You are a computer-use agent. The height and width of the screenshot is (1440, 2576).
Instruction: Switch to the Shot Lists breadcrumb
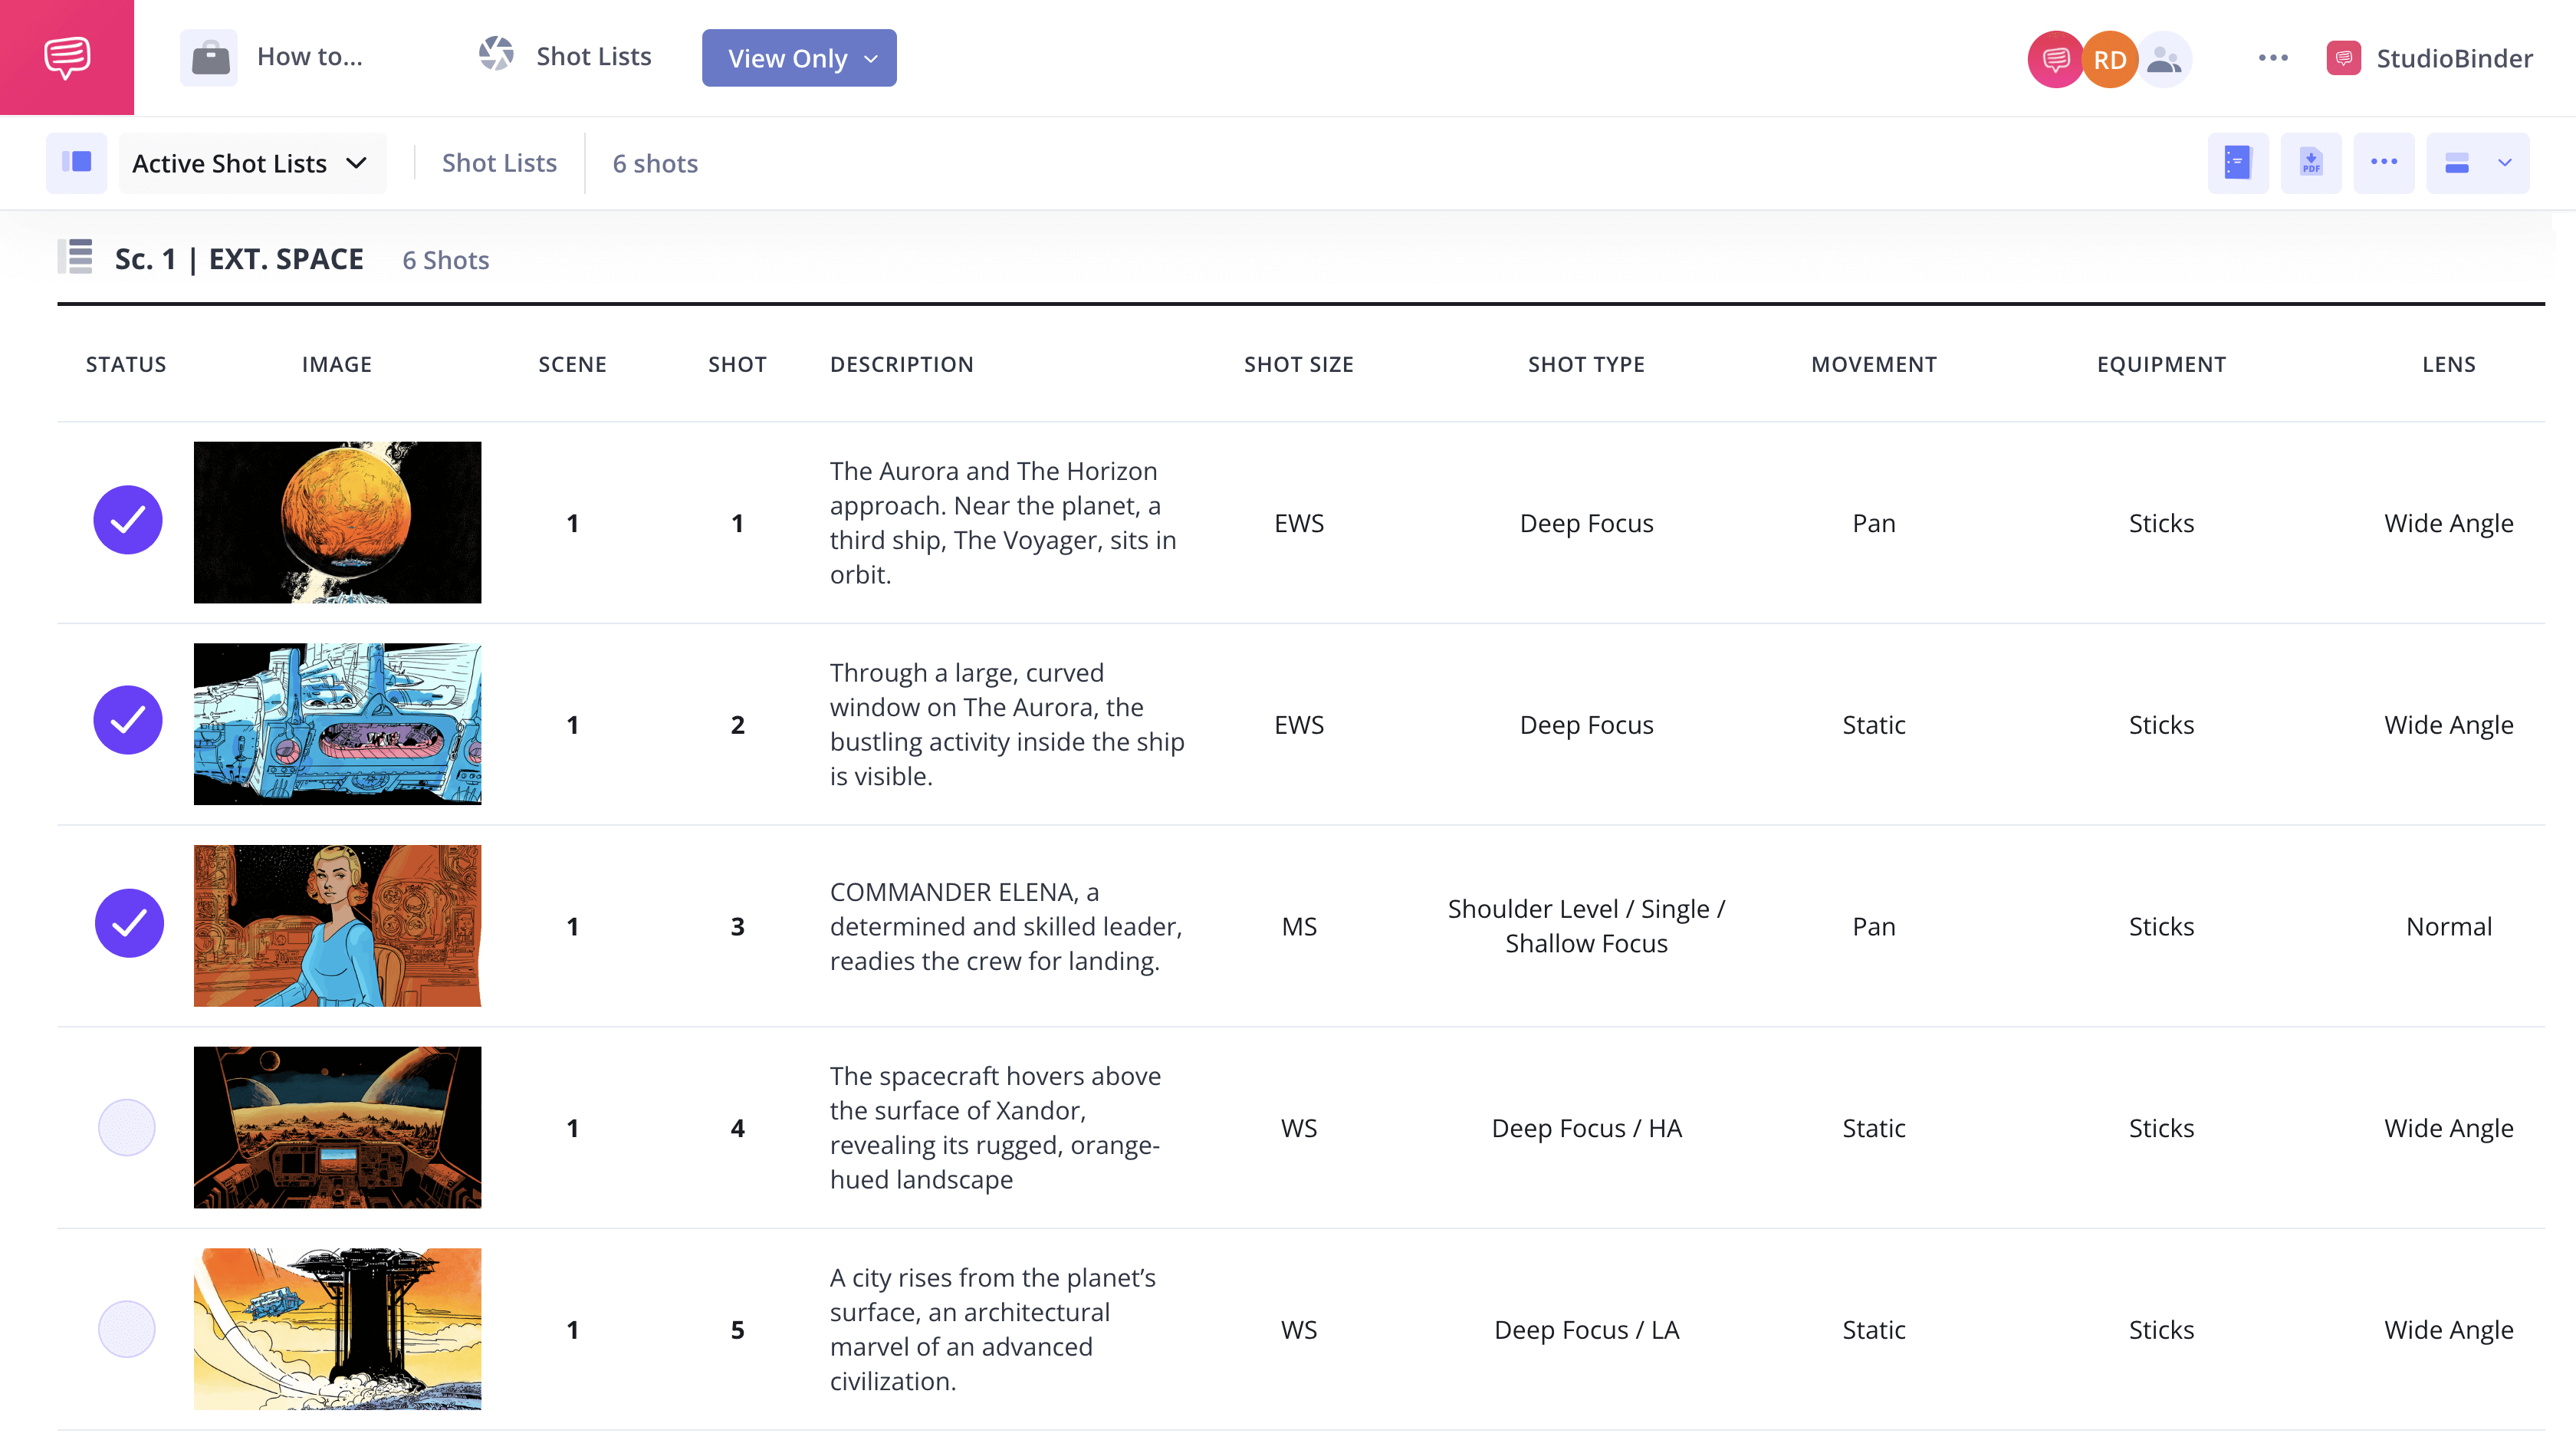(x=499, y=162)
